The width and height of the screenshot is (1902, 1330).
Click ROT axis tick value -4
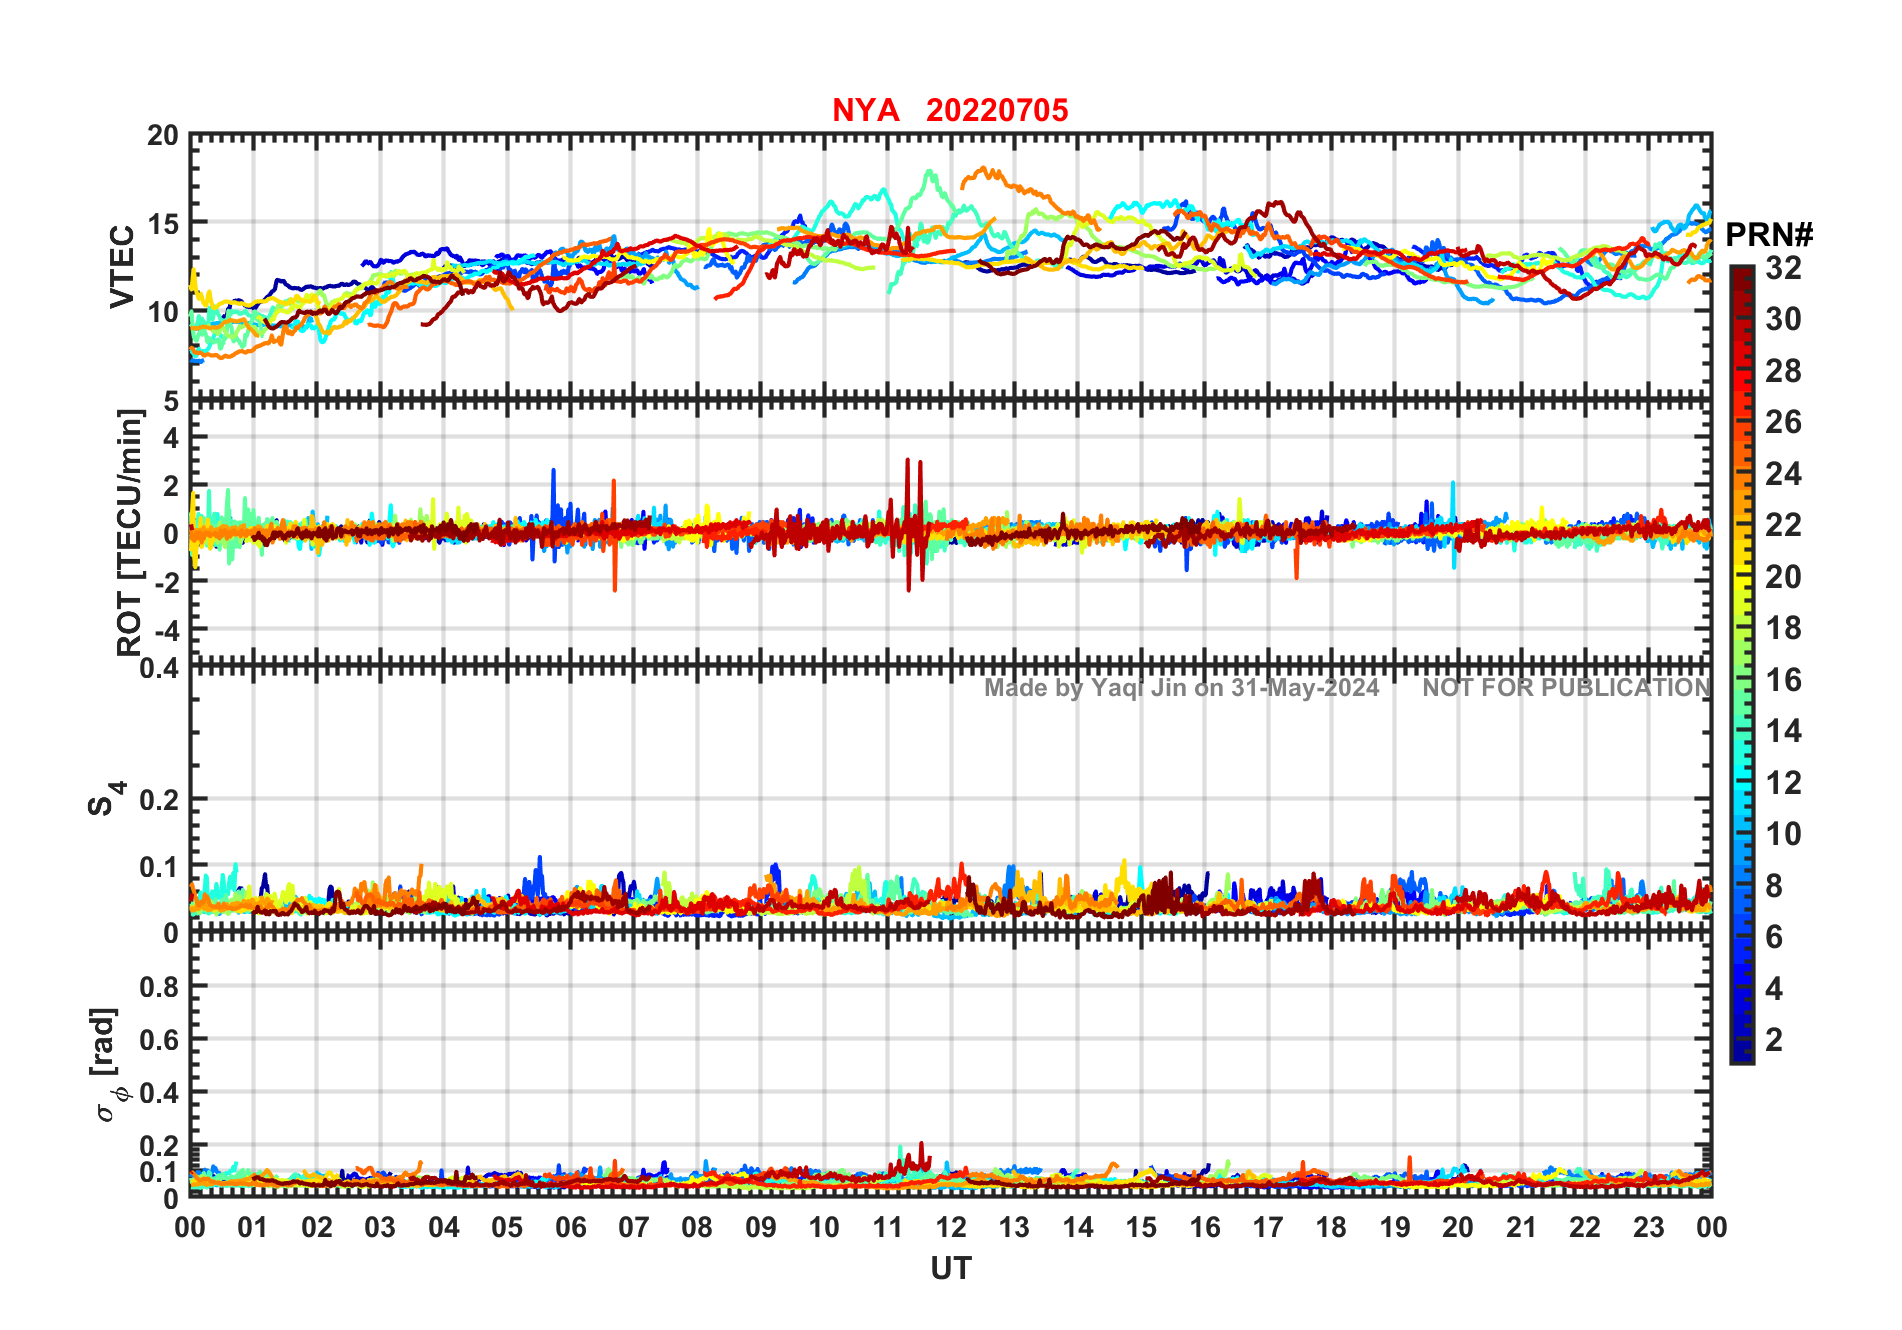[x=168, y=630]
